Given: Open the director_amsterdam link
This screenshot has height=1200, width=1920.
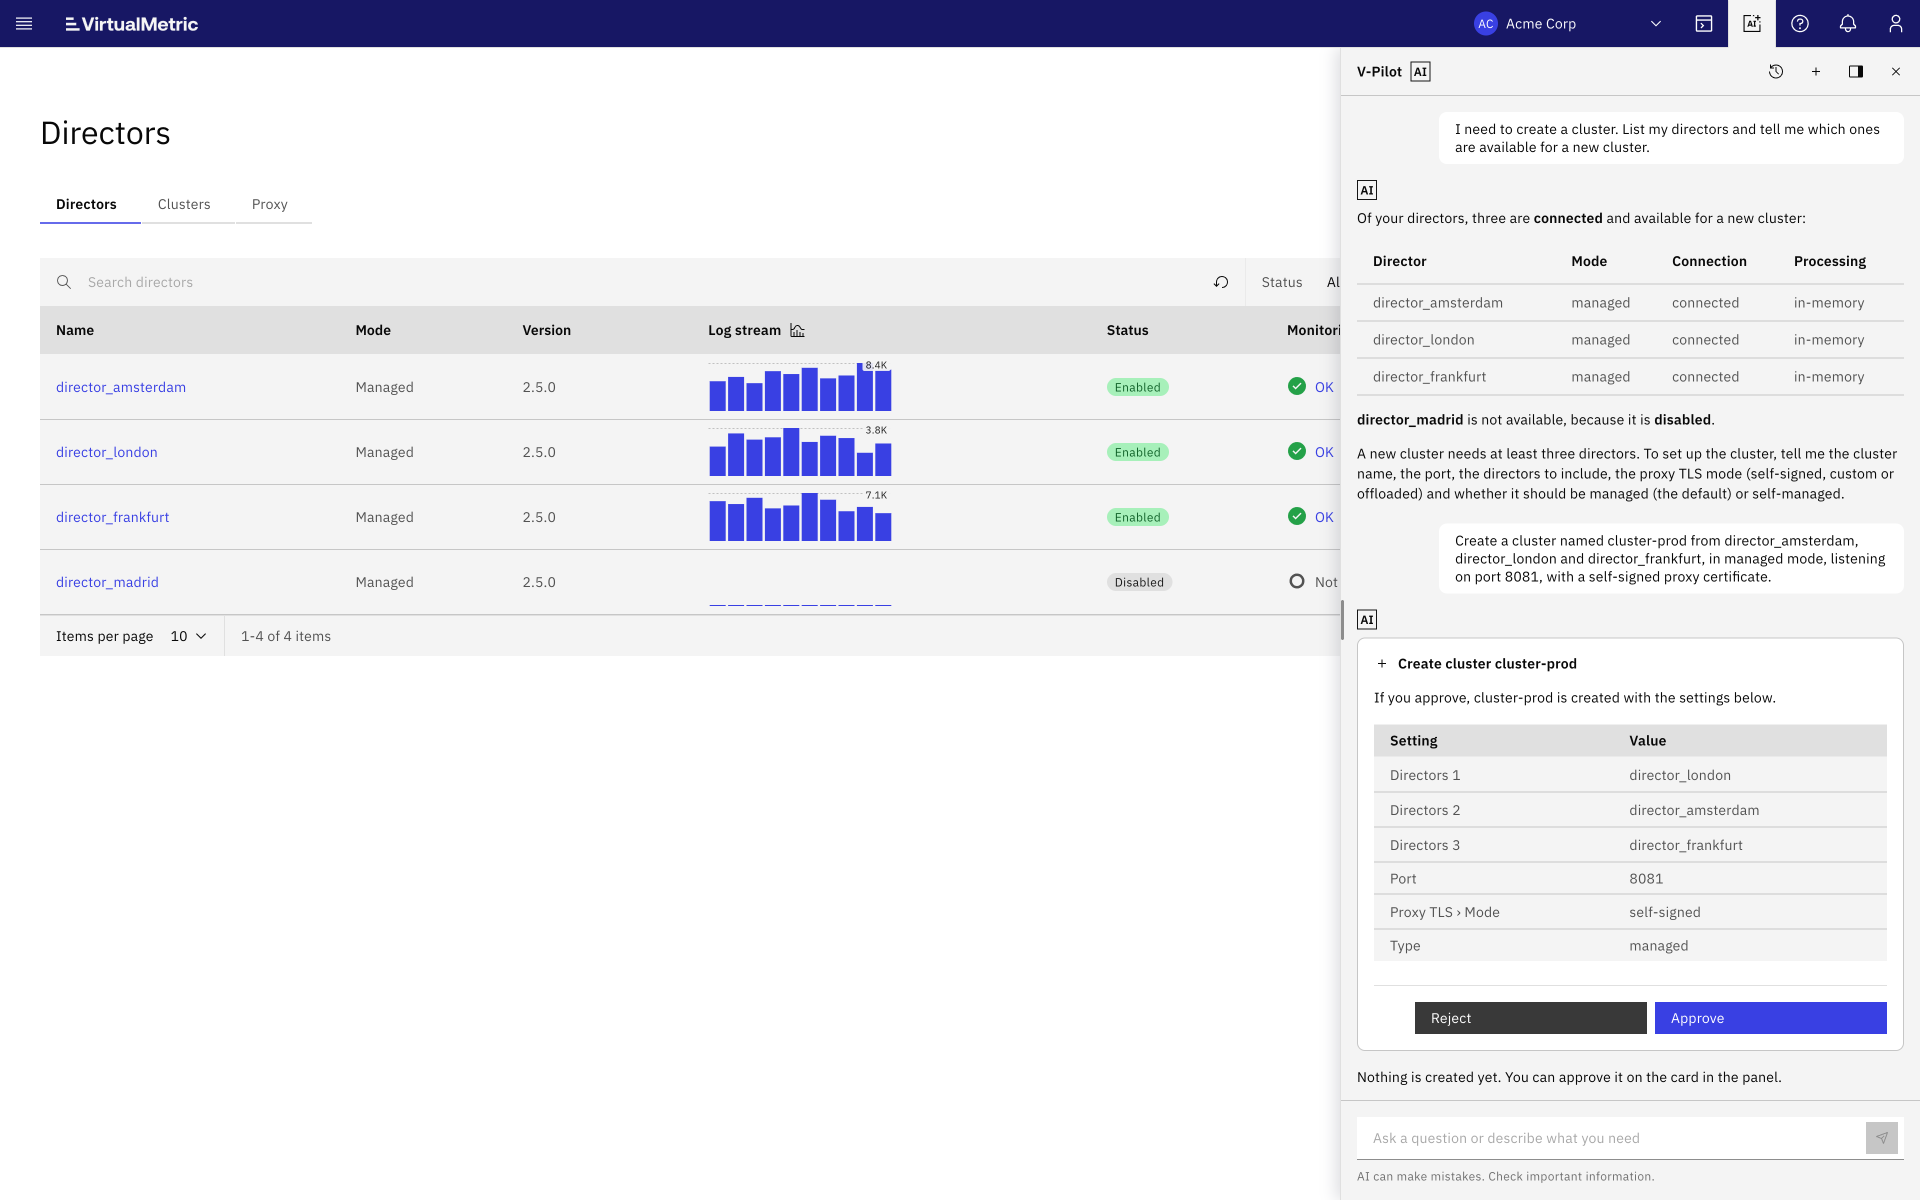Looking at the screenshot, I should [x=121, y=387].
